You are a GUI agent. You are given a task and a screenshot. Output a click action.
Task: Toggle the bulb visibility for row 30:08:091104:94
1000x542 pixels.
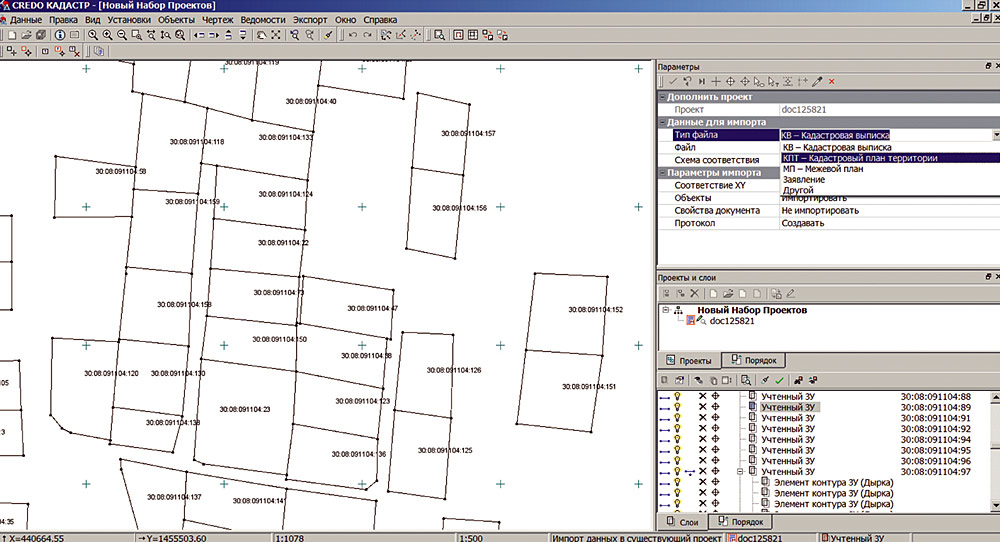tap(677, 439)
